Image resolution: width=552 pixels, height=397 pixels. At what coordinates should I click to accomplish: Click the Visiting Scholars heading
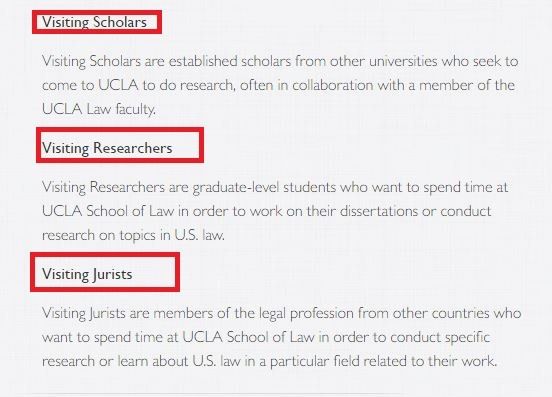tap(94, 22)
